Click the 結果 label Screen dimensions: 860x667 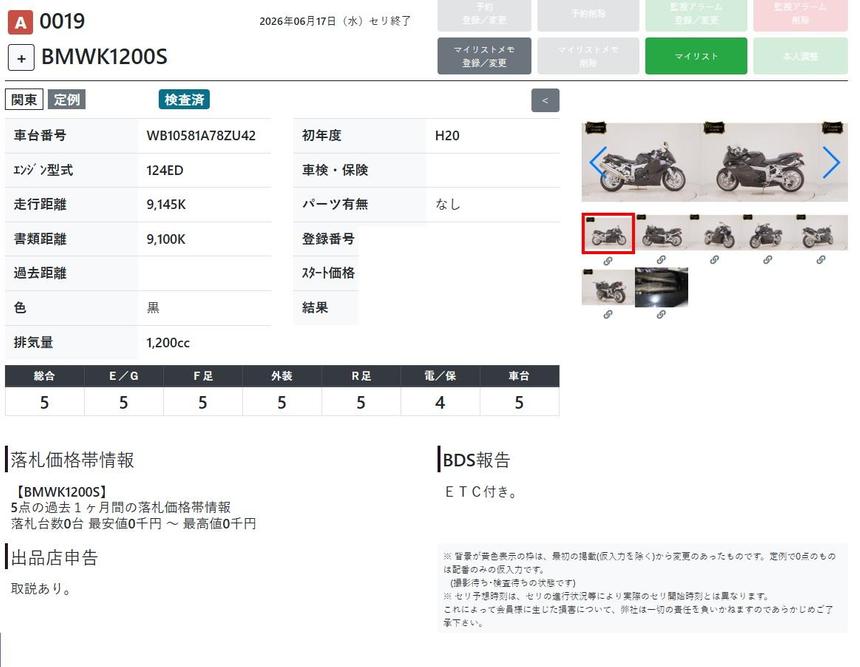(315, 308)
